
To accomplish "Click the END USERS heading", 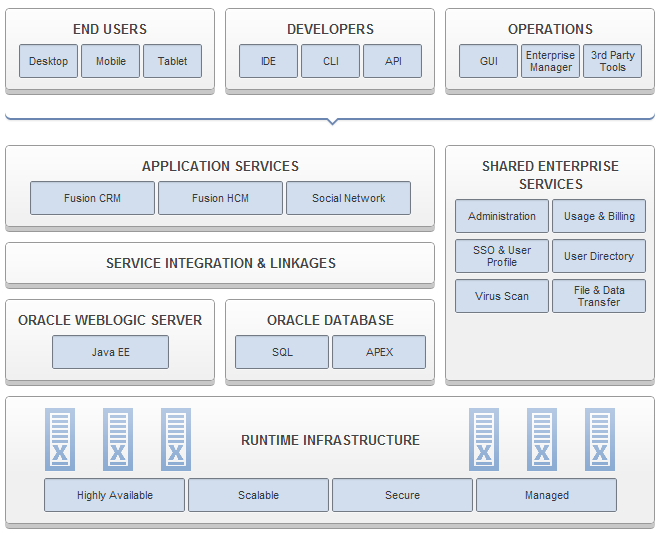I will [110, 29].
